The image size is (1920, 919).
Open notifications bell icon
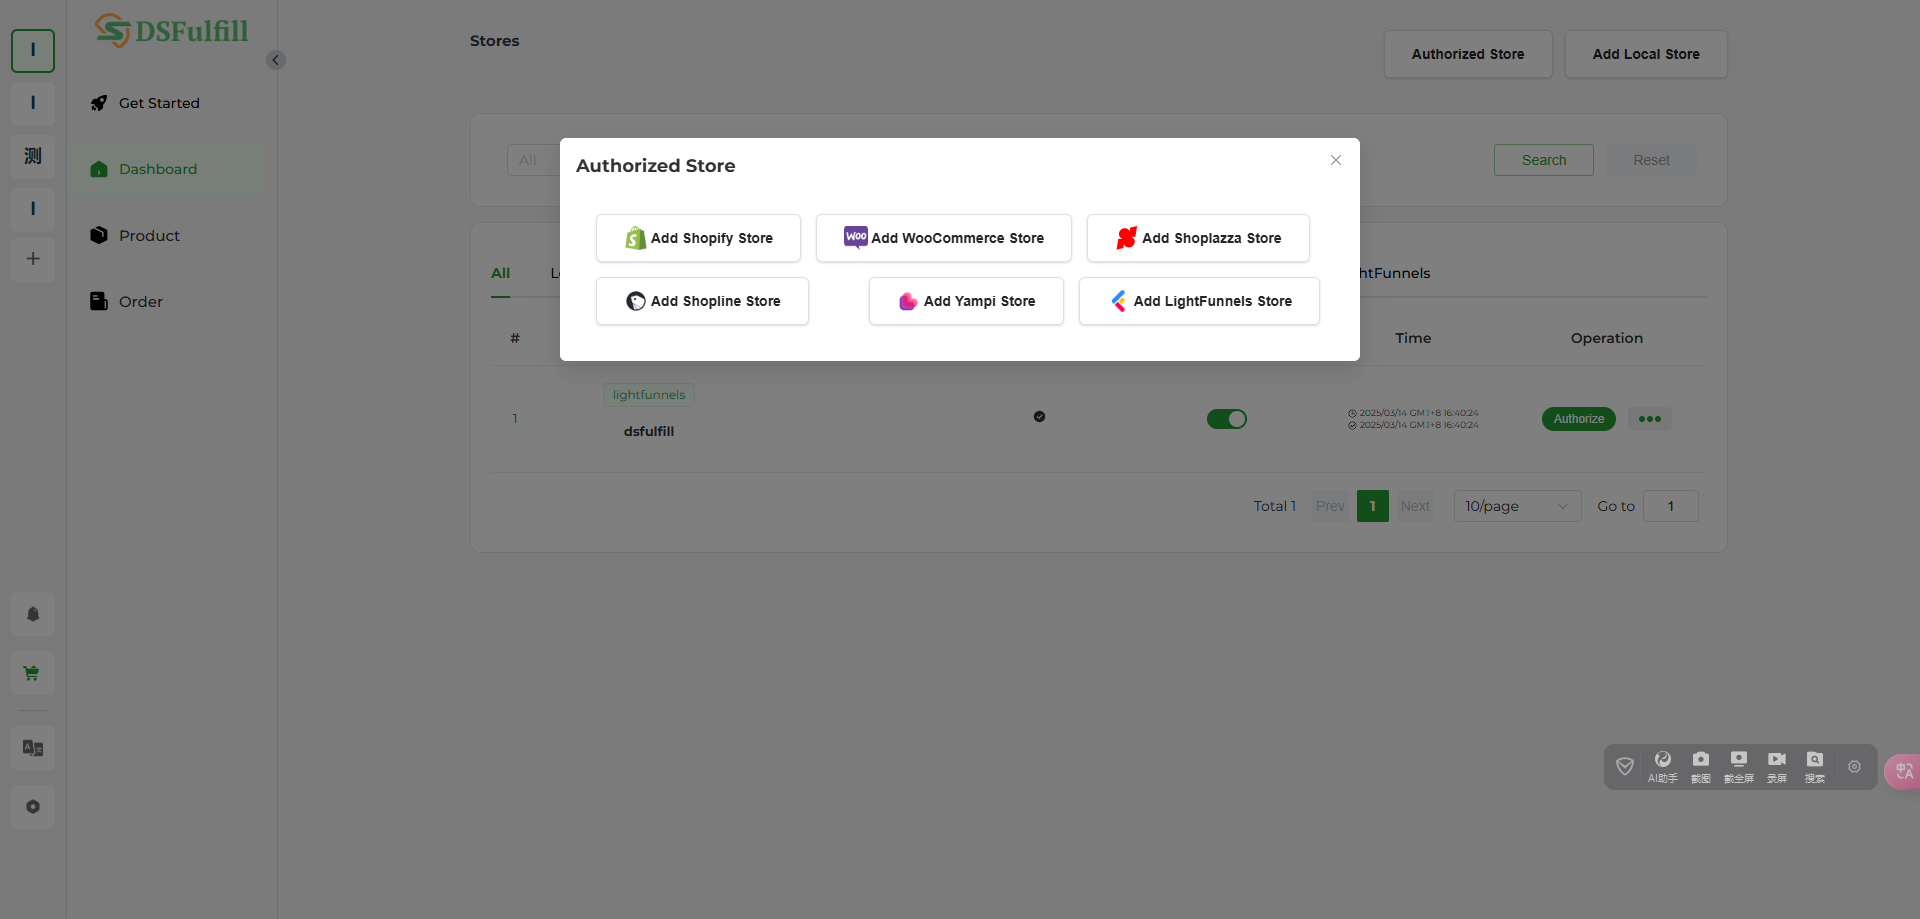pos(33,614)
